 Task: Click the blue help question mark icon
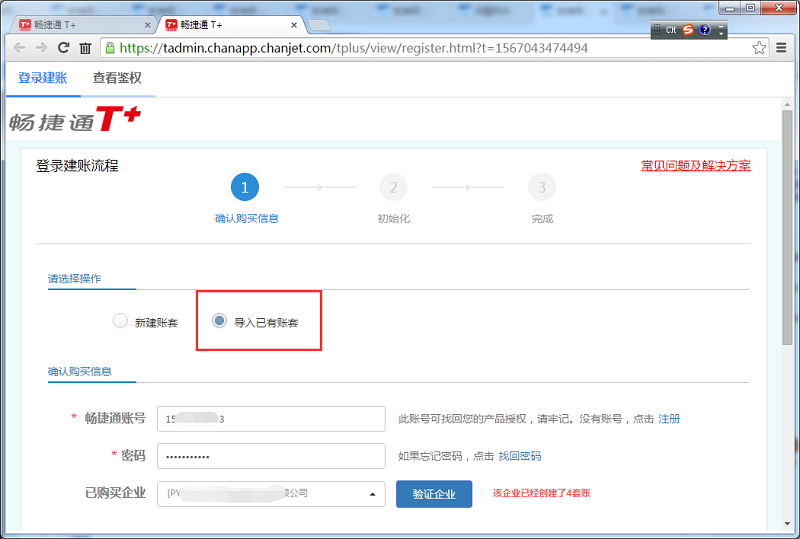click(705, 30)
